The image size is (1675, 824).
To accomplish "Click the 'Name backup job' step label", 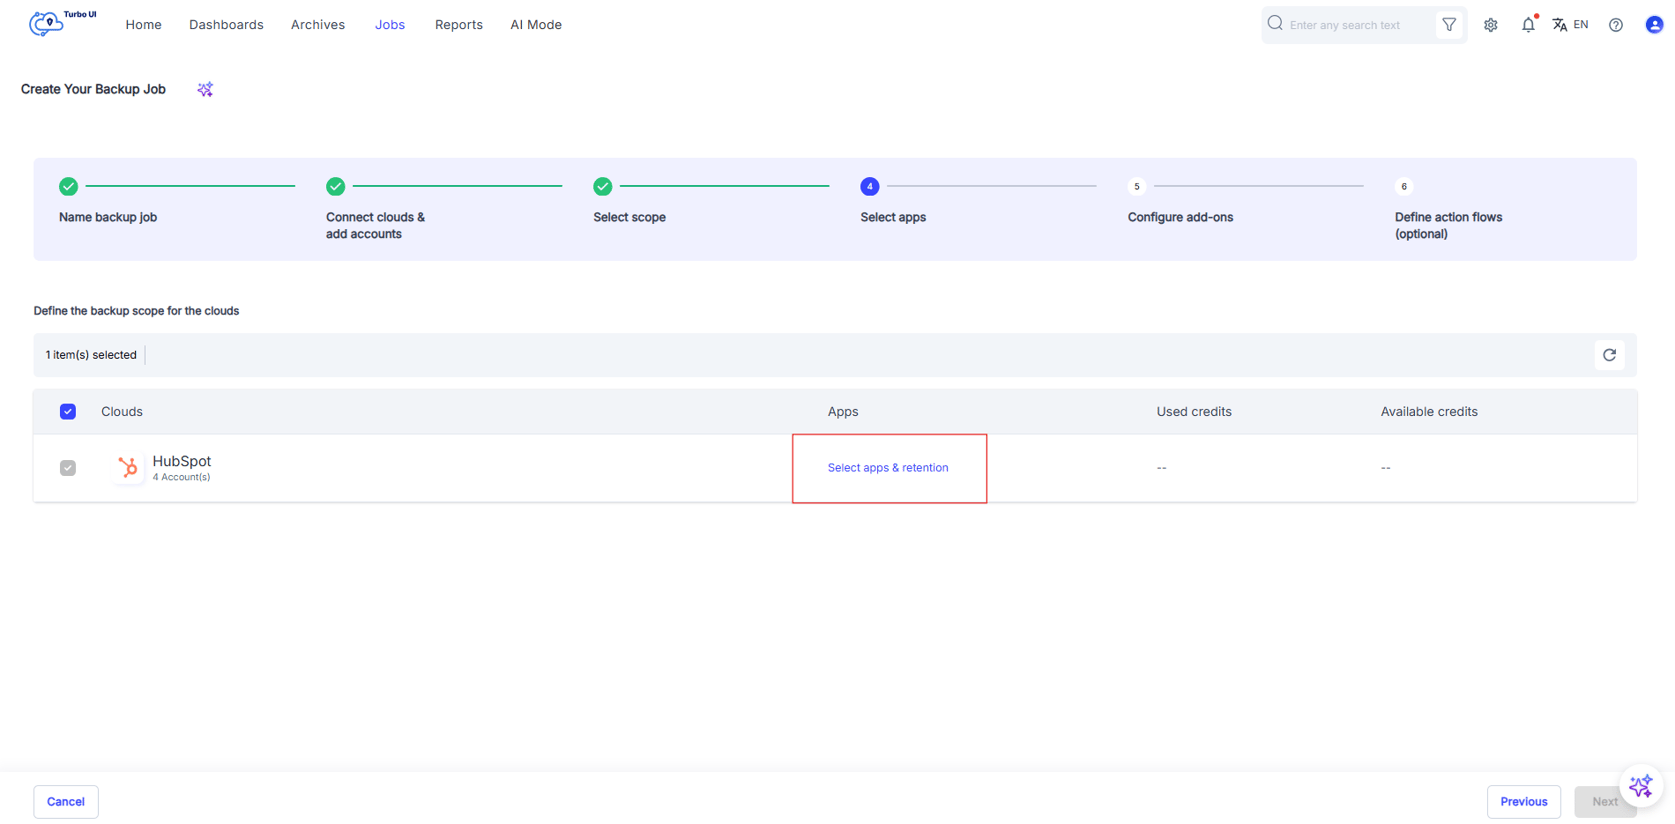I will (108, 217).
